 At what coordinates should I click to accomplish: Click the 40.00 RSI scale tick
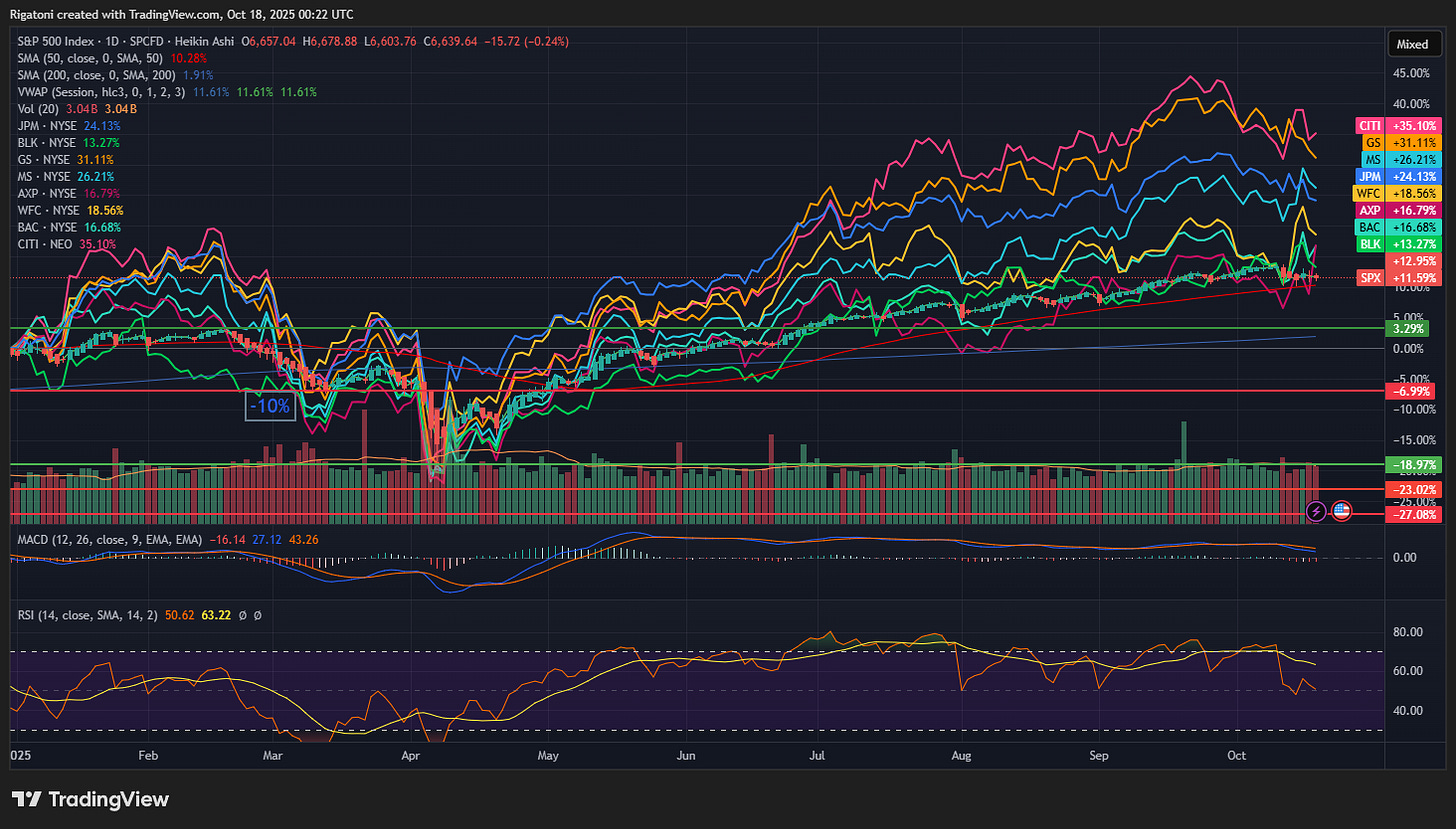pos(1408,711)
